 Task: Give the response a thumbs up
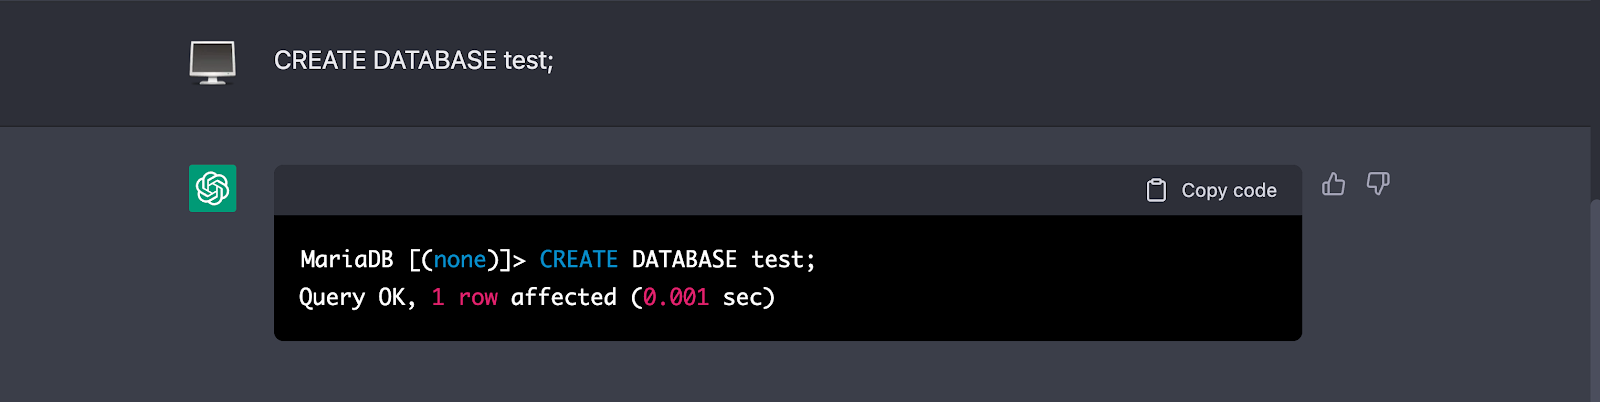1333,184
